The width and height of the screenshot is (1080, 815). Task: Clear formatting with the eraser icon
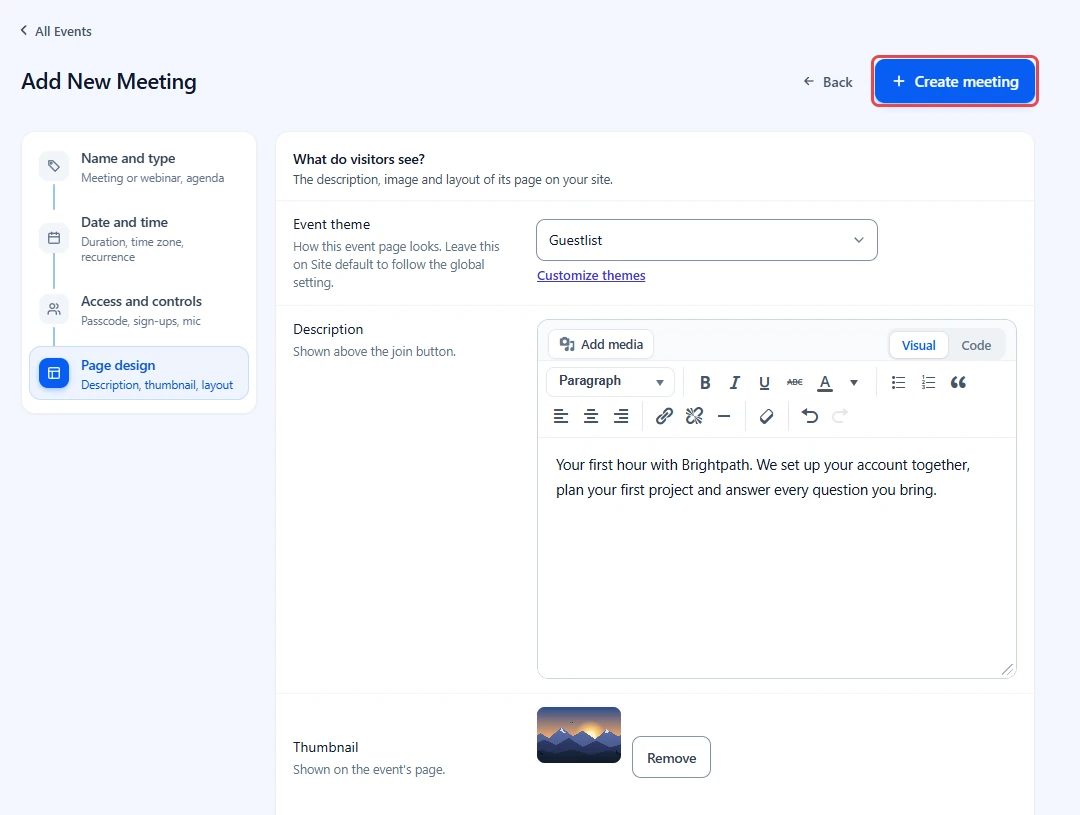pyautogui.click(x=767, y=416)
